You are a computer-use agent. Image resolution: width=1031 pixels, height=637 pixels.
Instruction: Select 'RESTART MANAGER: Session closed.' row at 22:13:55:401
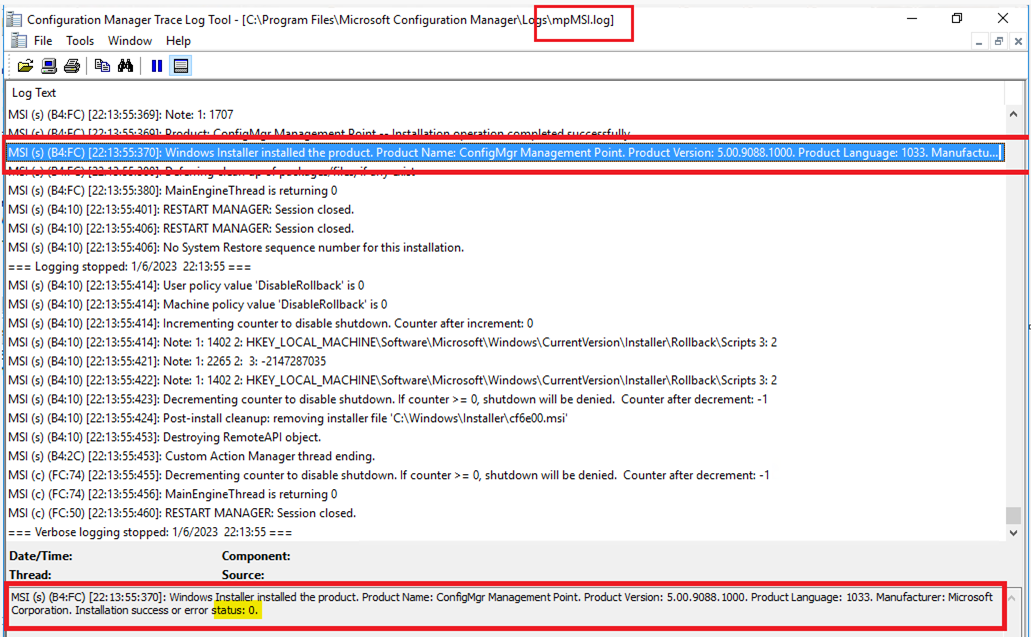pyautogui.click(x=506, y=210)
